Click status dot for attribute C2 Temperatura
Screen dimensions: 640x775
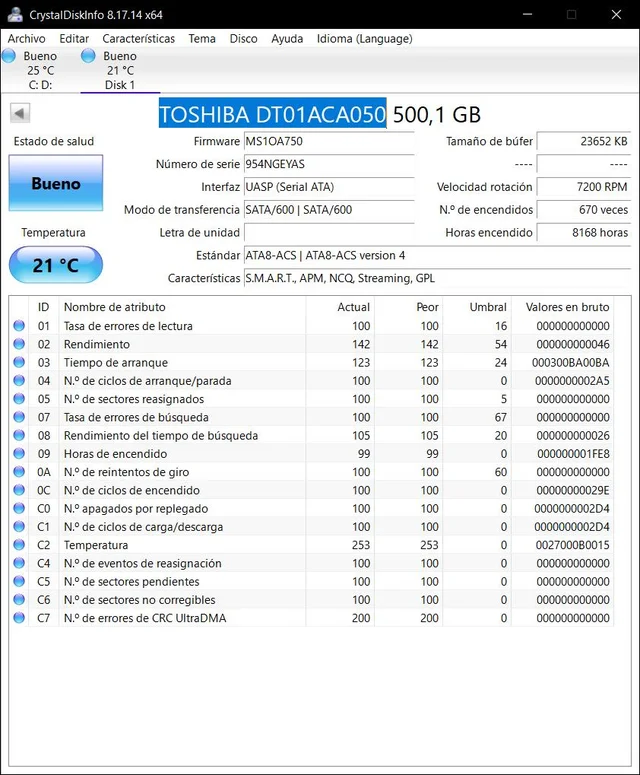click(19, 545)
